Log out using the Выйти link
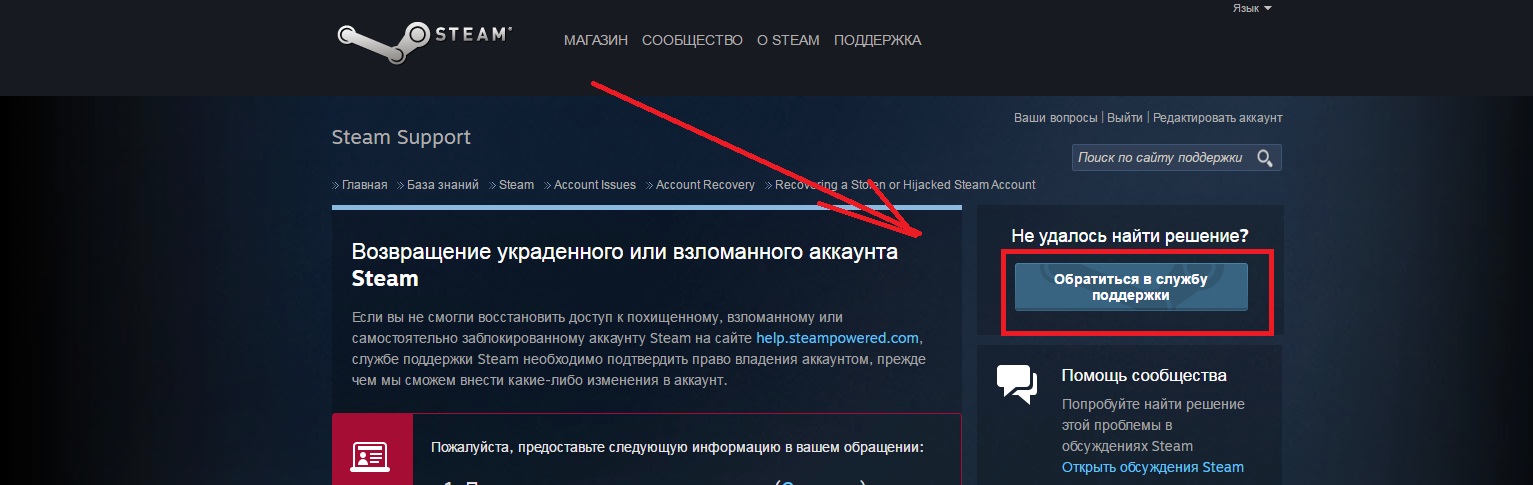The height and width of the screenshot is (485, 1533). (x=1125, y=118)
